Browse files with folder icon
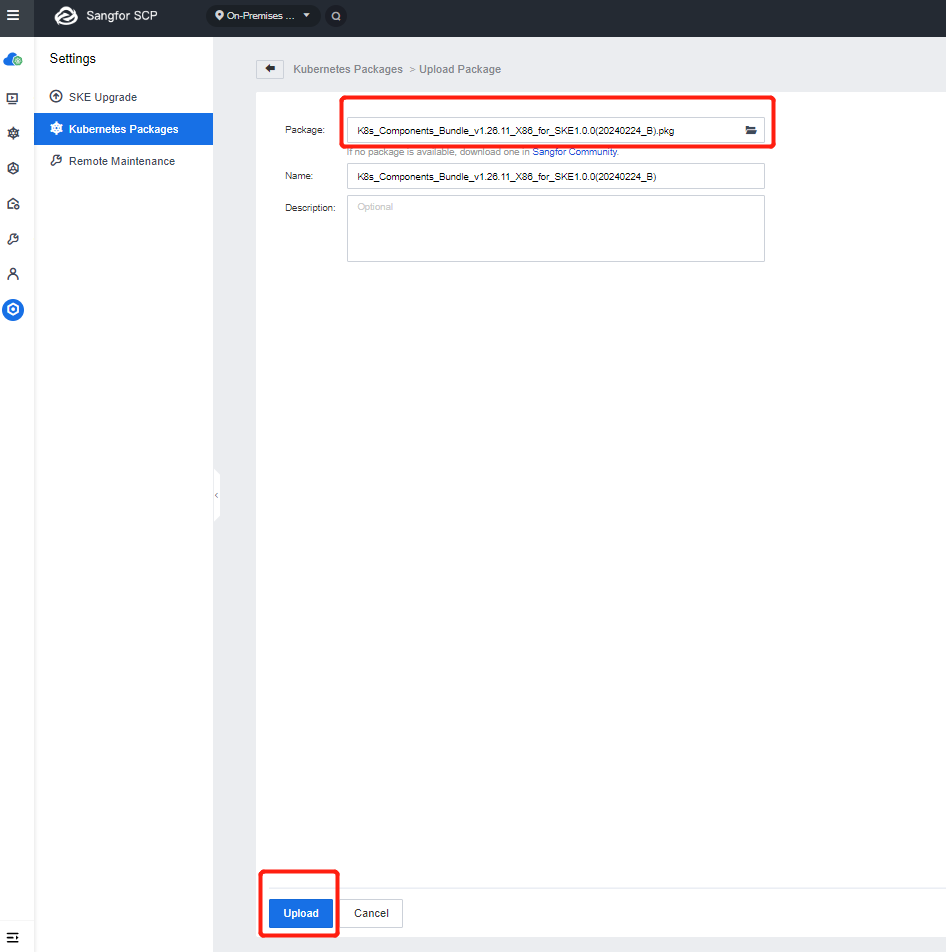The image size is (946, 952). coord(750,130)
